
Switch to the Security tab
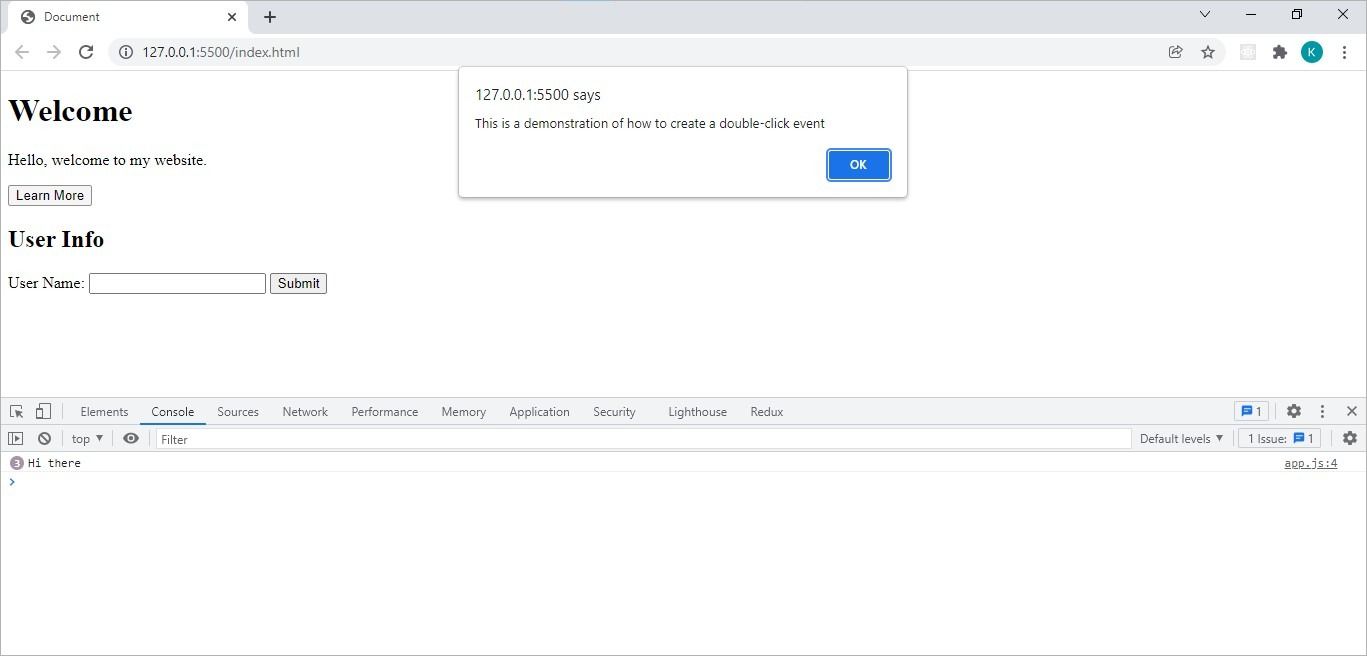(x=614, y=412)
